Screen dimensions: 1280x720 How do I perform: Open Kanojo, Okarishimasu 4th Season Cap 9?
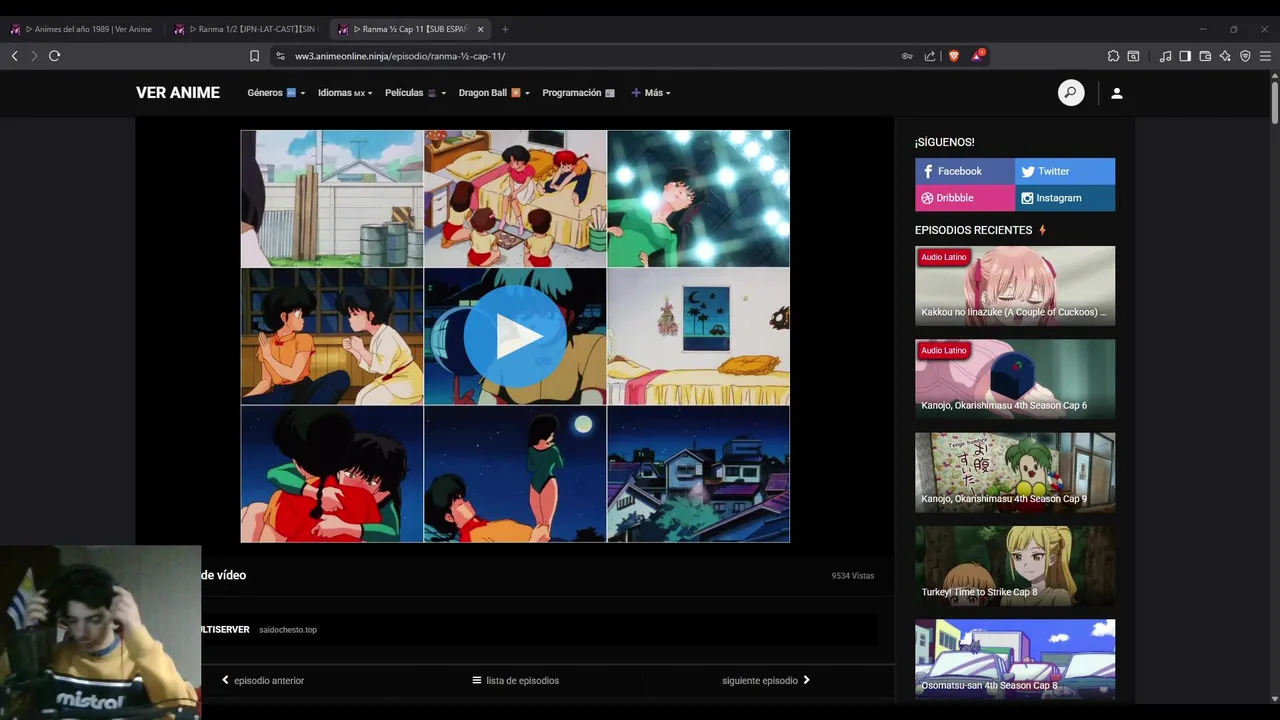pos(1015,472)
